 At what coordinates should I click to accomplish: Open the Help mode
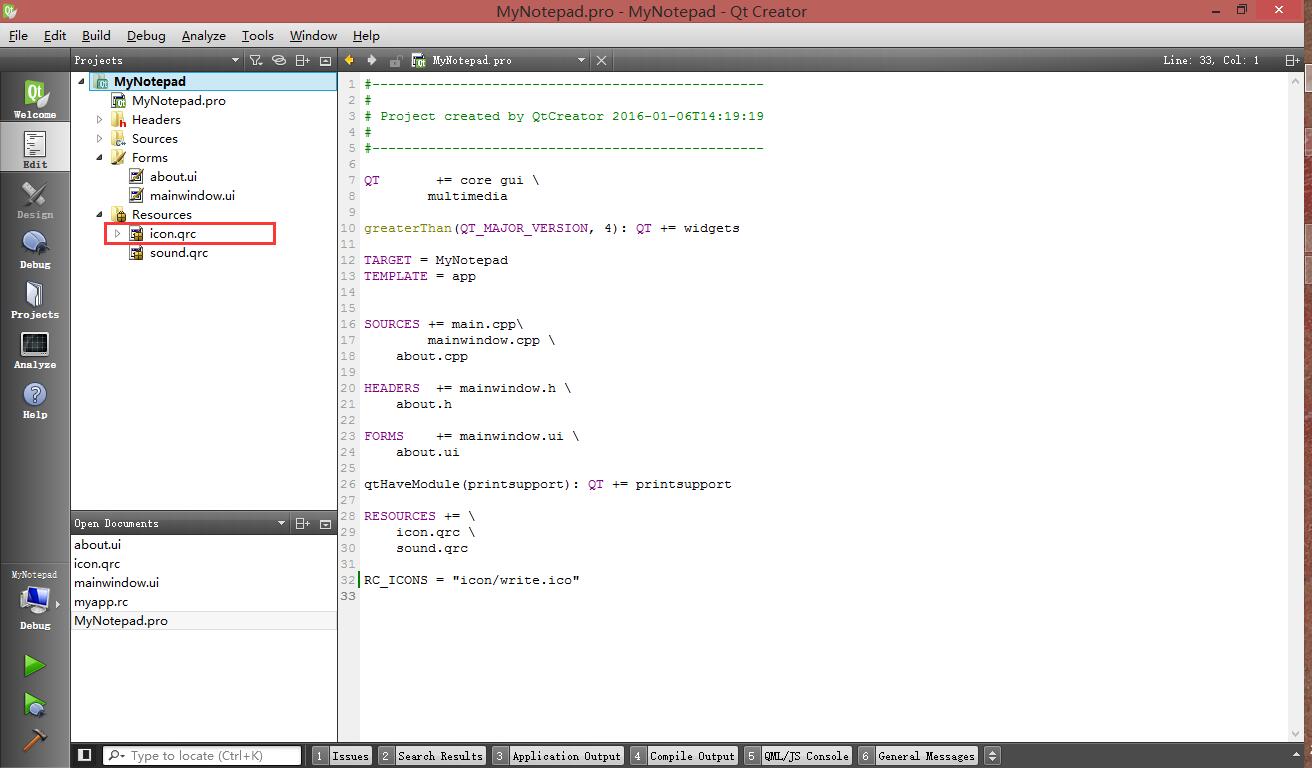[x=35, y=399]
